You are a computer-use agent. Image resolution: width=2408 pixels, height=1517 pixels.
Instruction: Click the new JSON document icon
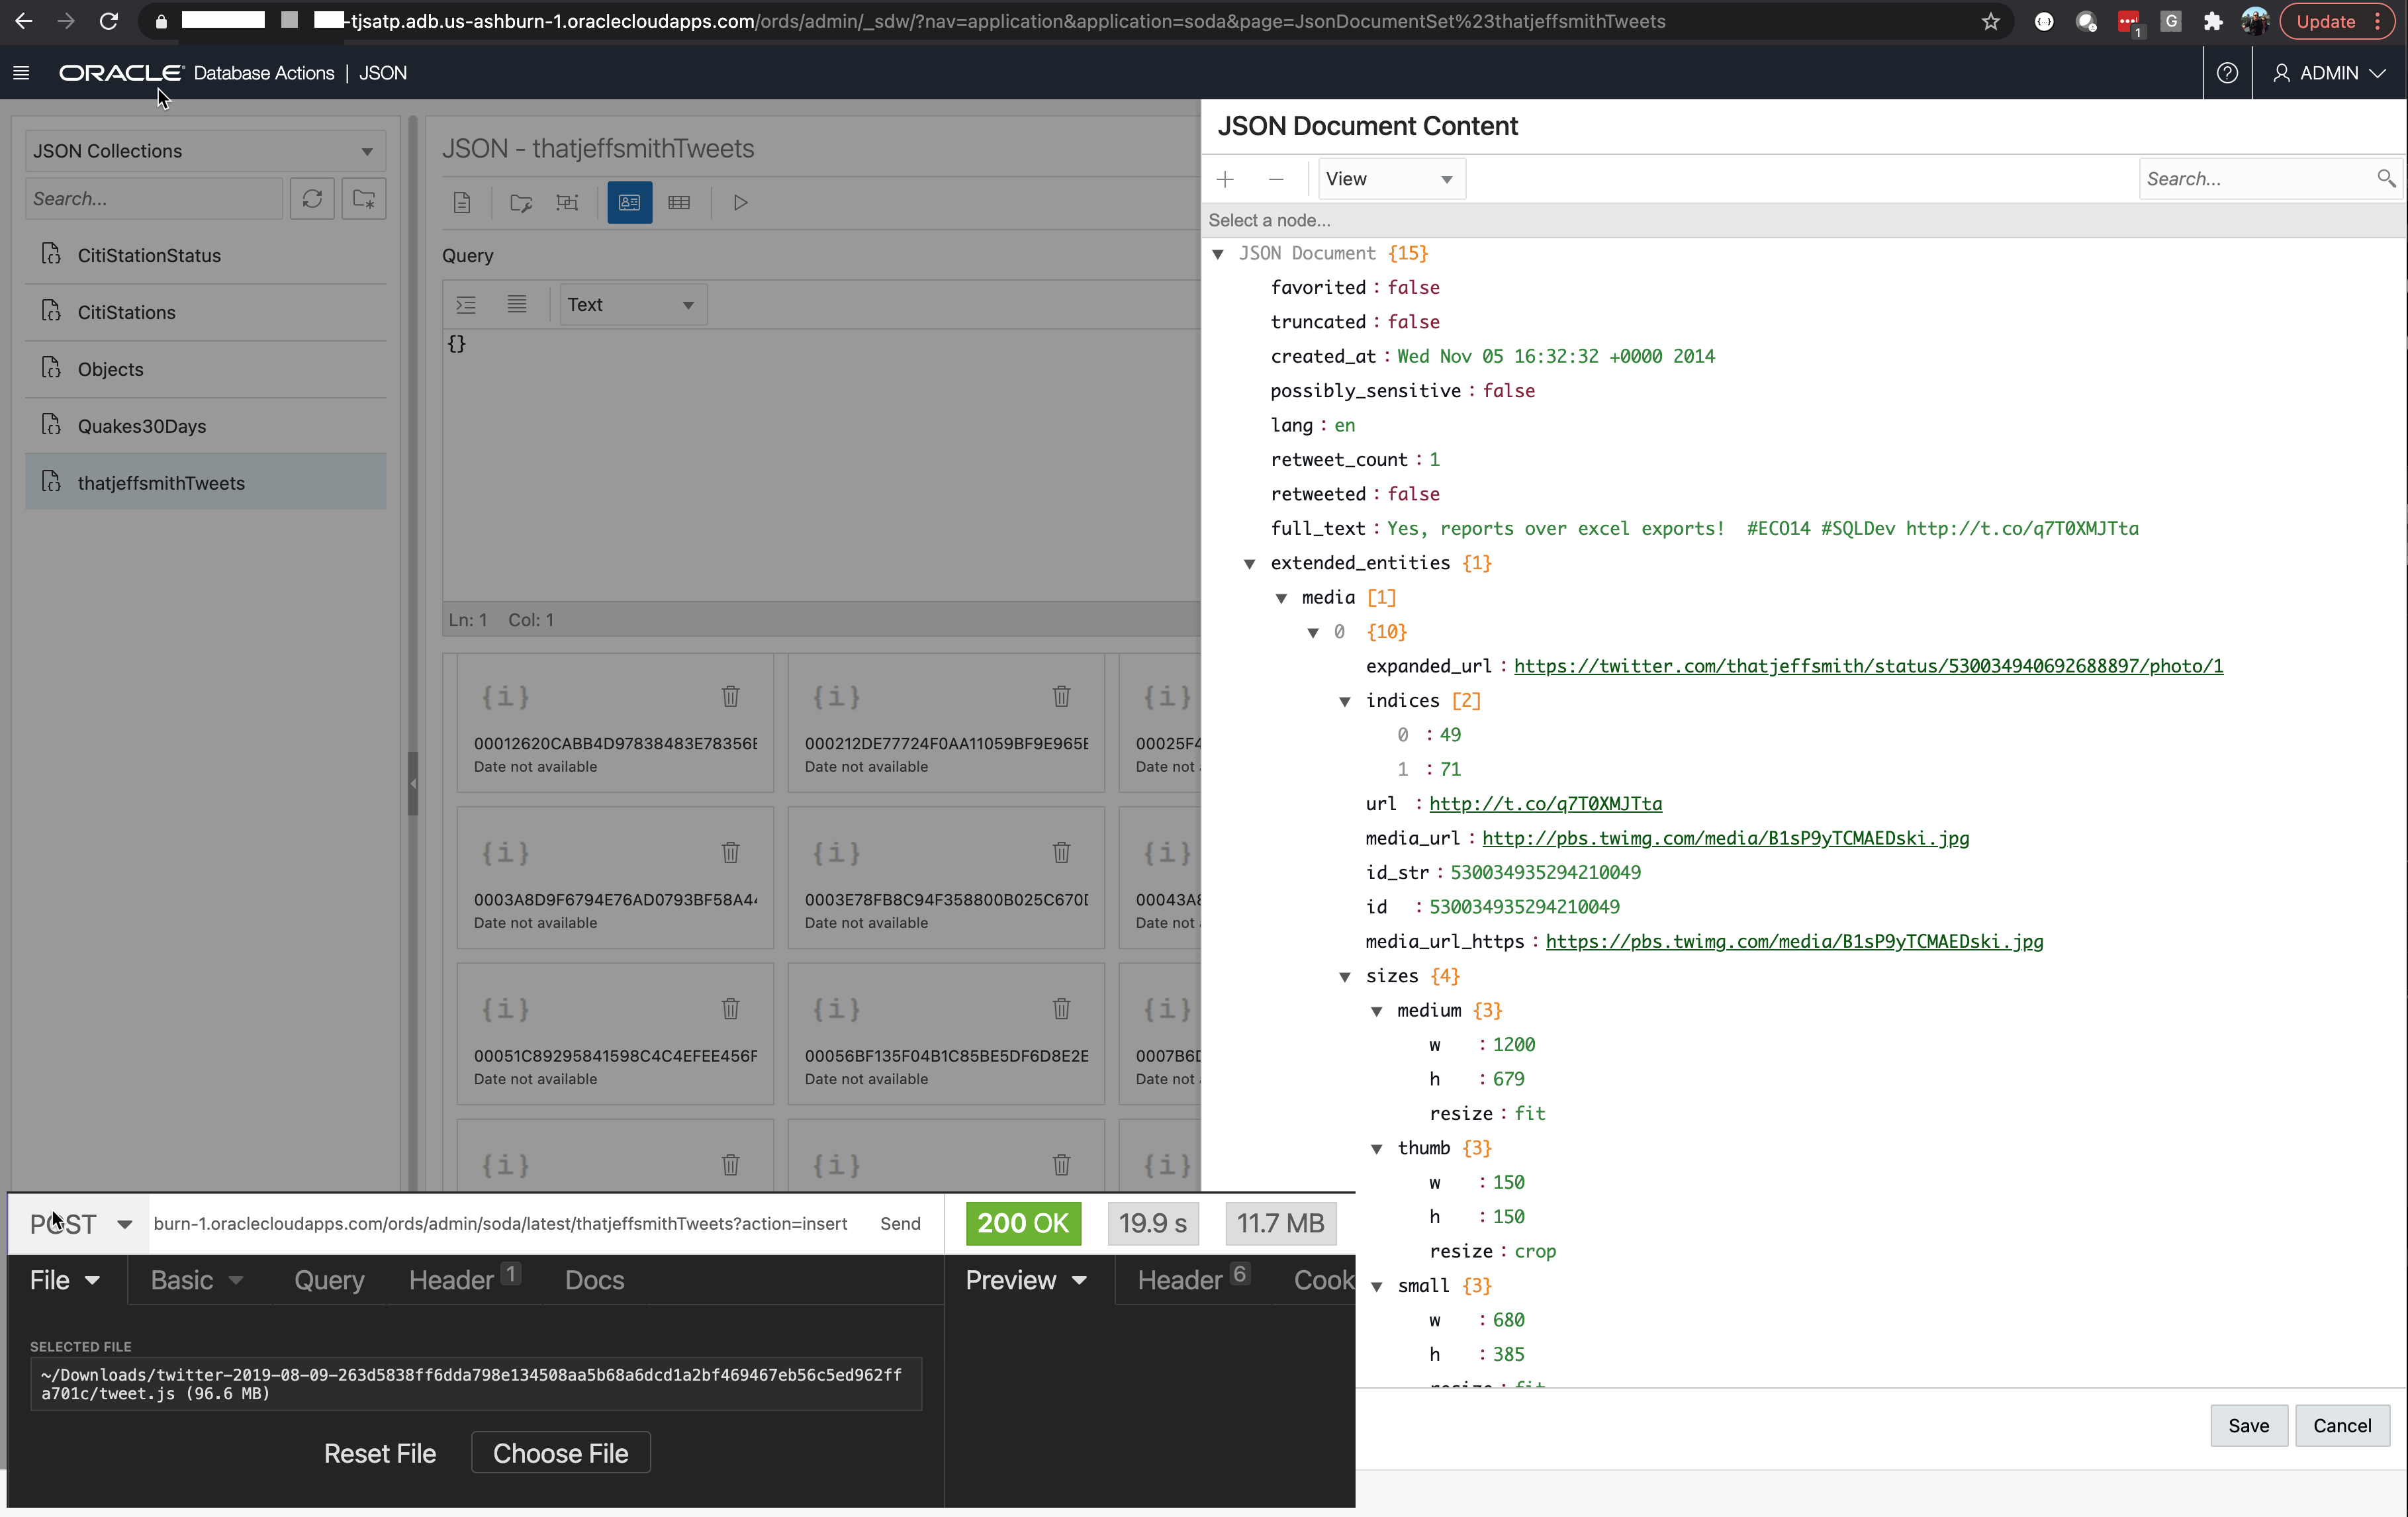tap(462, 203)
